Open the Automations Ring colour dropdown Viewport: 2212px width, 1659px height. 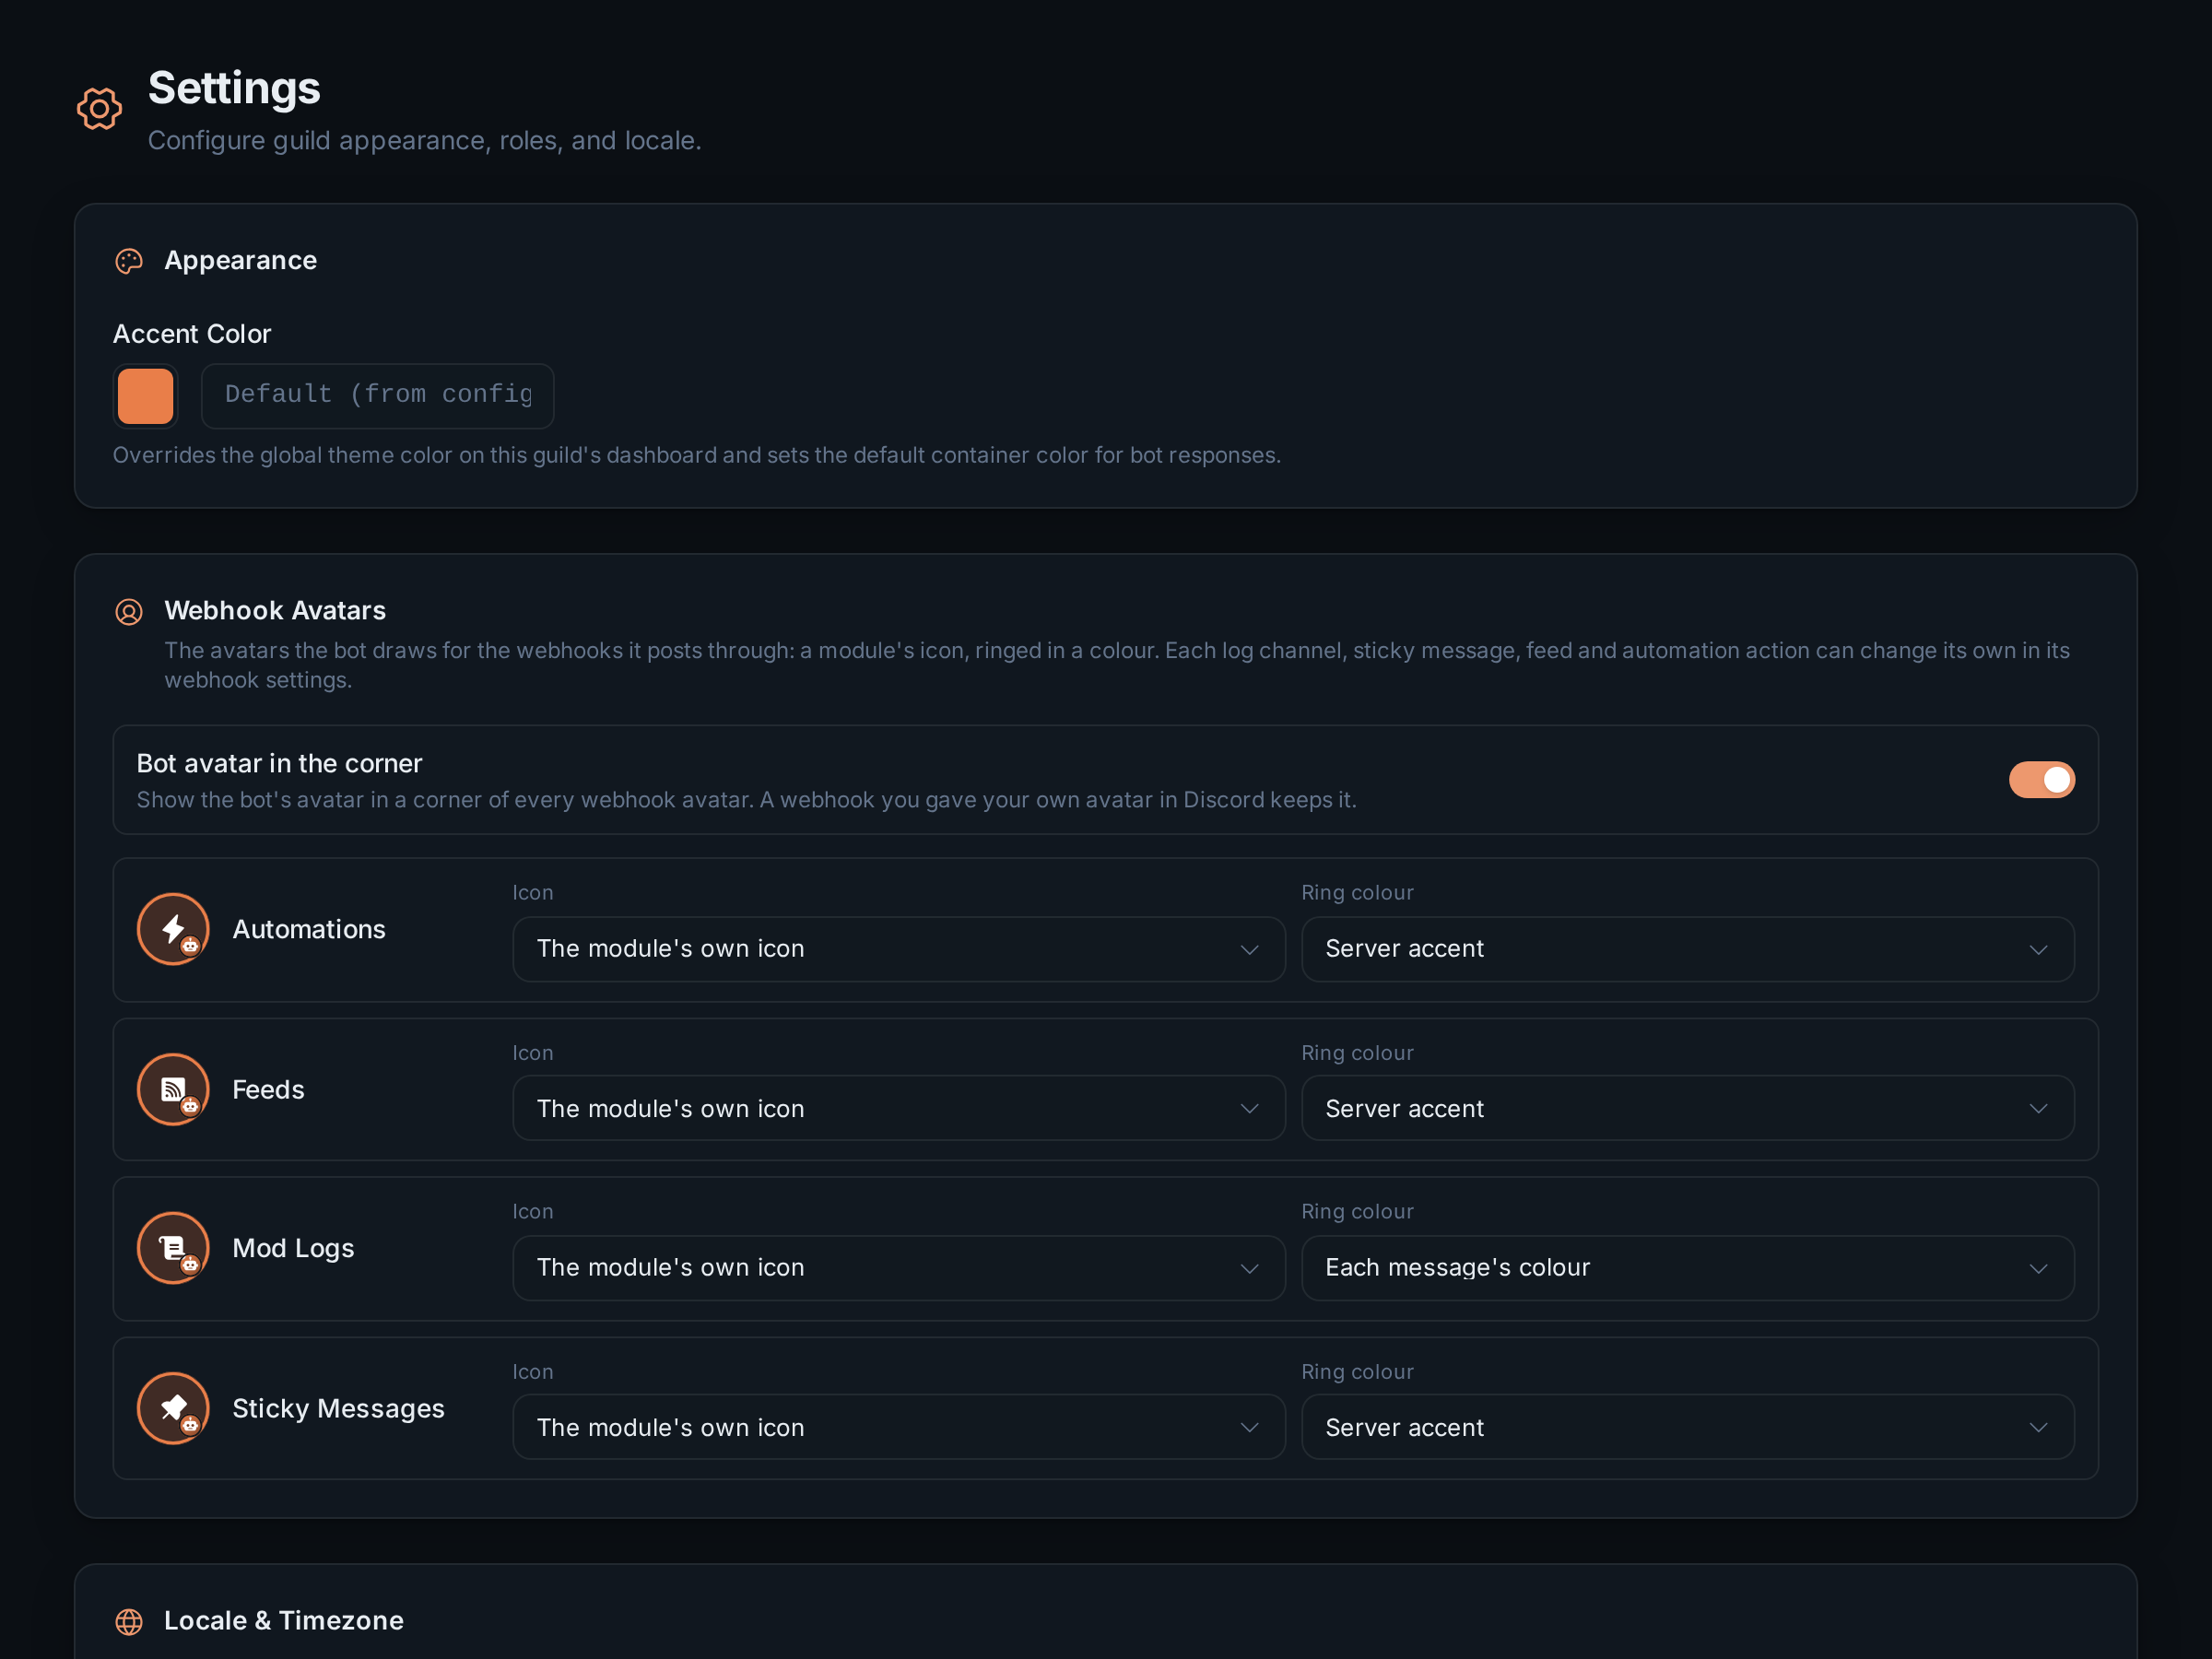click(x=1688, y=949)
